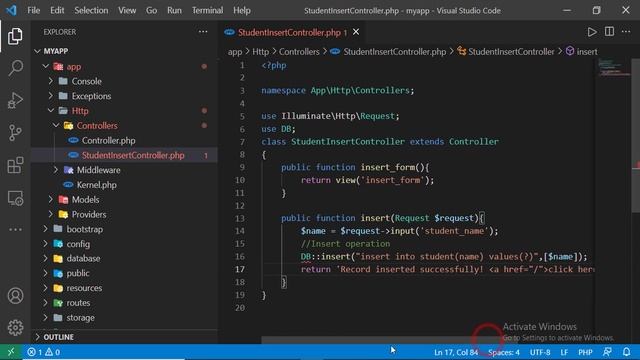Go to line via Ln 17, Col 84

pos(456,352)
